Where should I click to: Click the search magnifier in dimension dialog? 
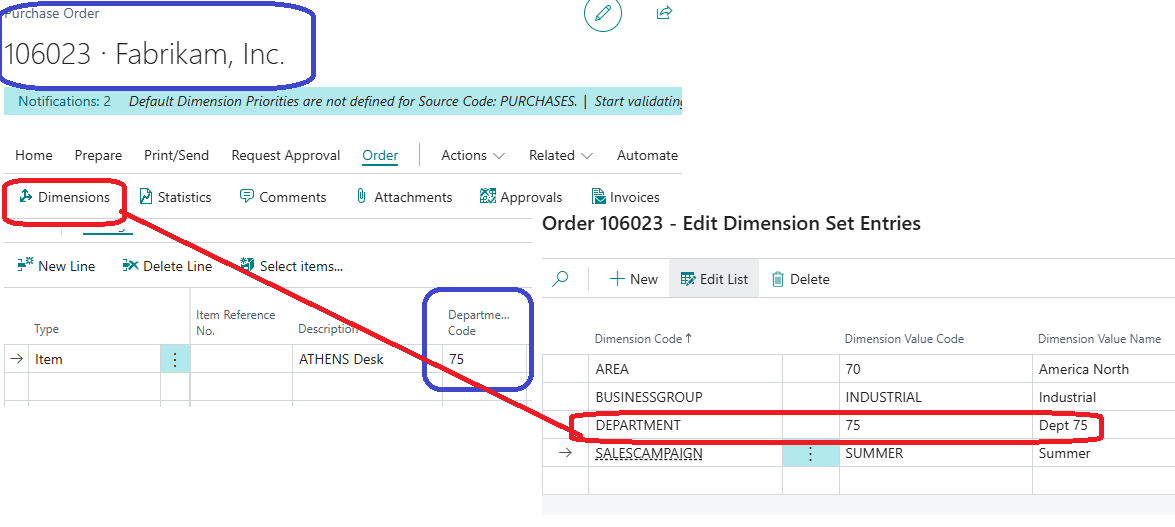point(560,279)
